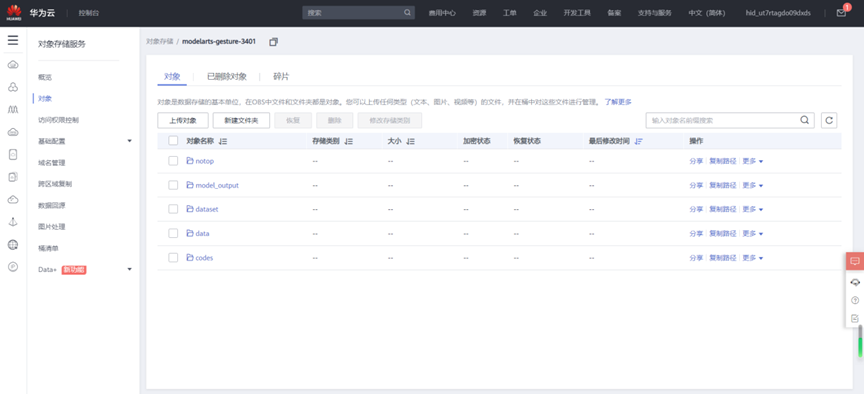The image size is (864, 394).
Task: Expand 更多 dropdown for model_output row
Action: tap(753, 186)
